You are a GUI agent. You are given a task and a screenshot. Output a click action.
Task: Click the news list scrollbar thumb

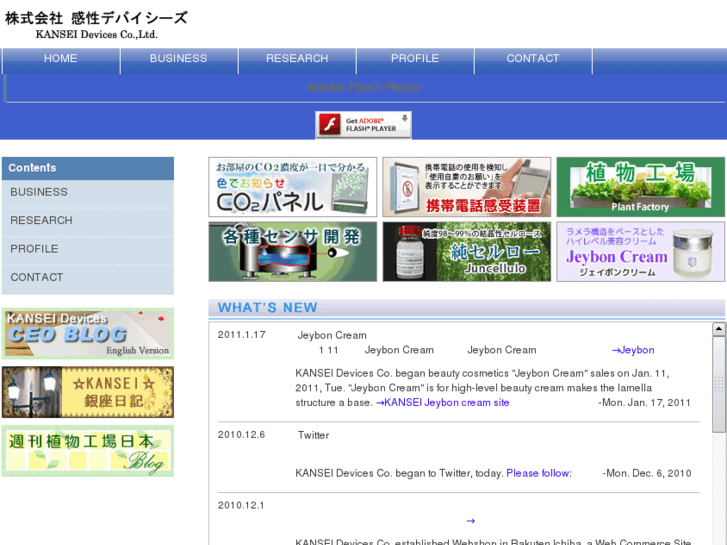[719, 384]
